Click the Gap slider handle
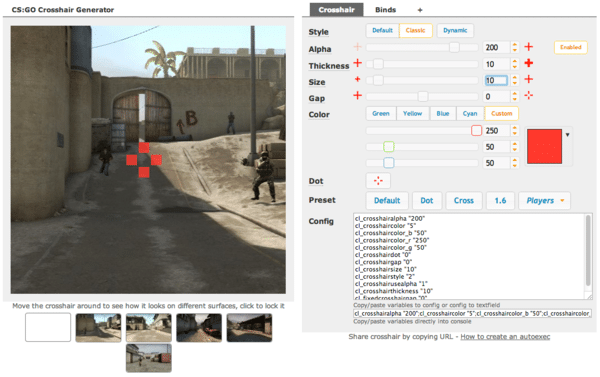The width and height of the screenshot is (600, 377). pos(422,96)
